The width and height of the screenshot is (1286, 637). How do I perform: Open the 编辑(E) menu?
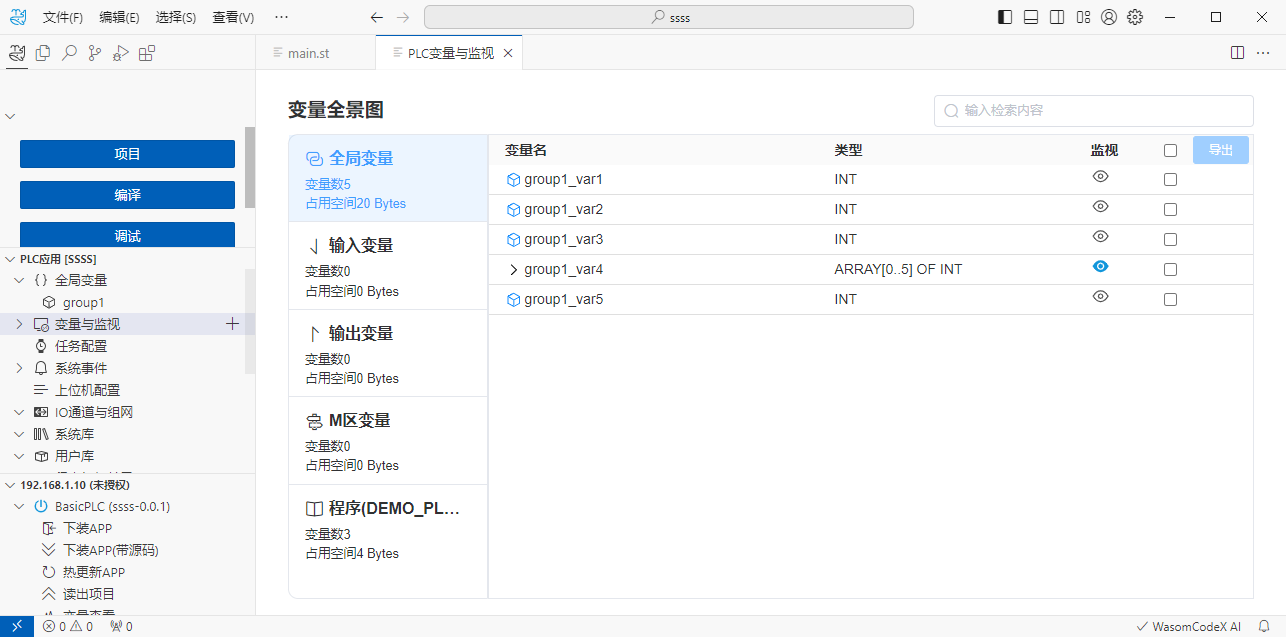click(119, 17)
